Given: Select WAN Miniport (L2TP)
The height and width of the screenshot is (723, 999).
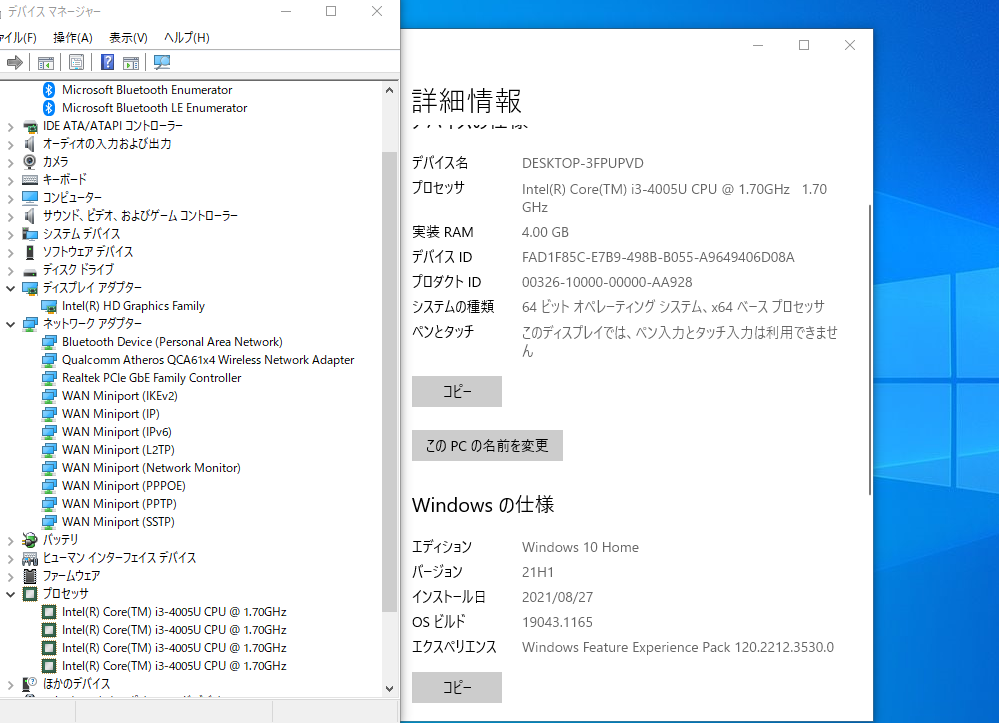Looking at the screenshot, I should click(x=118, y=450).
